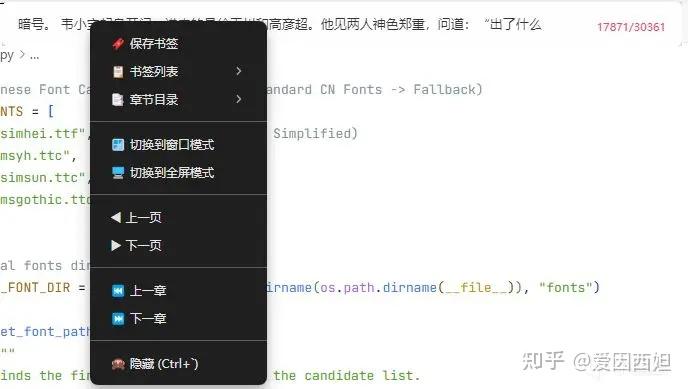Open the breadcrumb ellipsis after py
This screenshot has width=688, height=389.
point(34,55)
